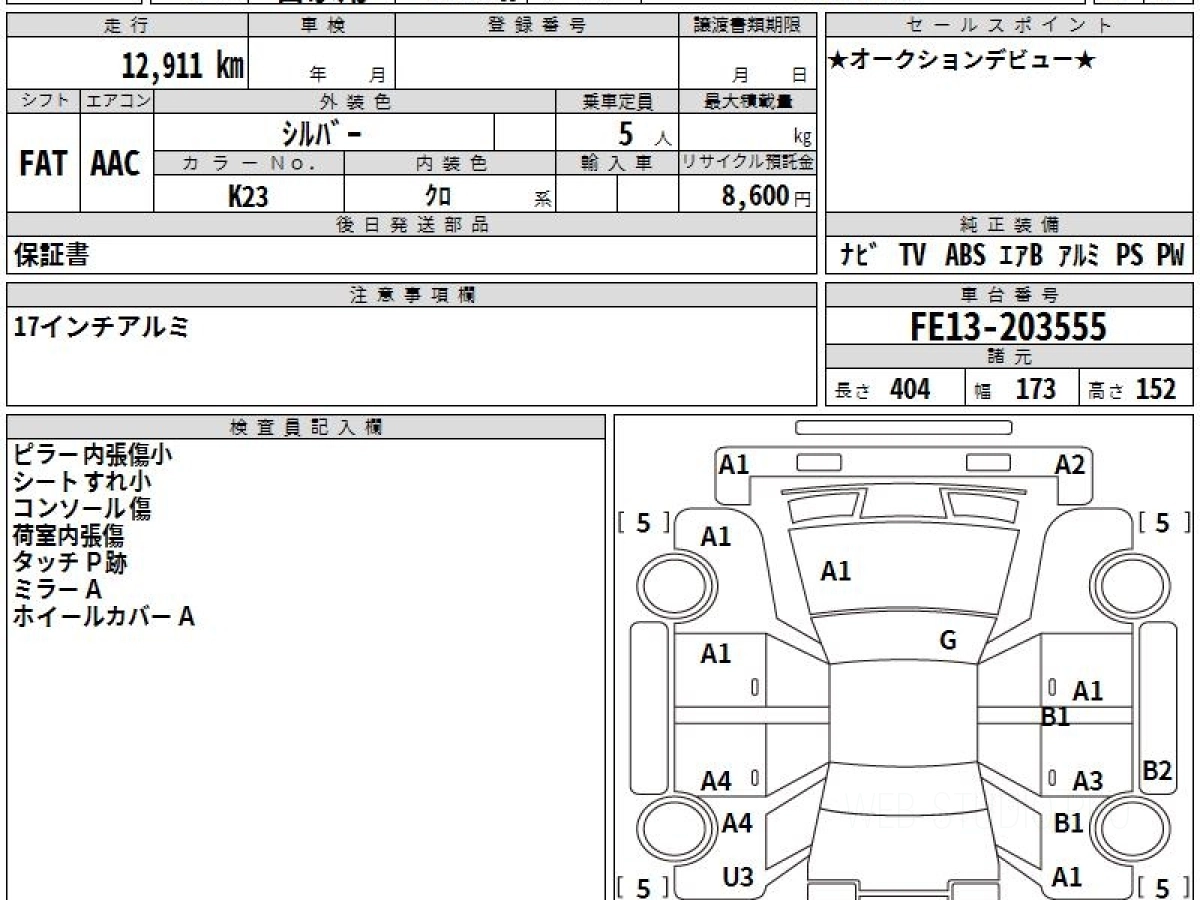Screen dimensions: 1200x900
Task: Select the ABS equipment item
Action: [x=965, y=256]
